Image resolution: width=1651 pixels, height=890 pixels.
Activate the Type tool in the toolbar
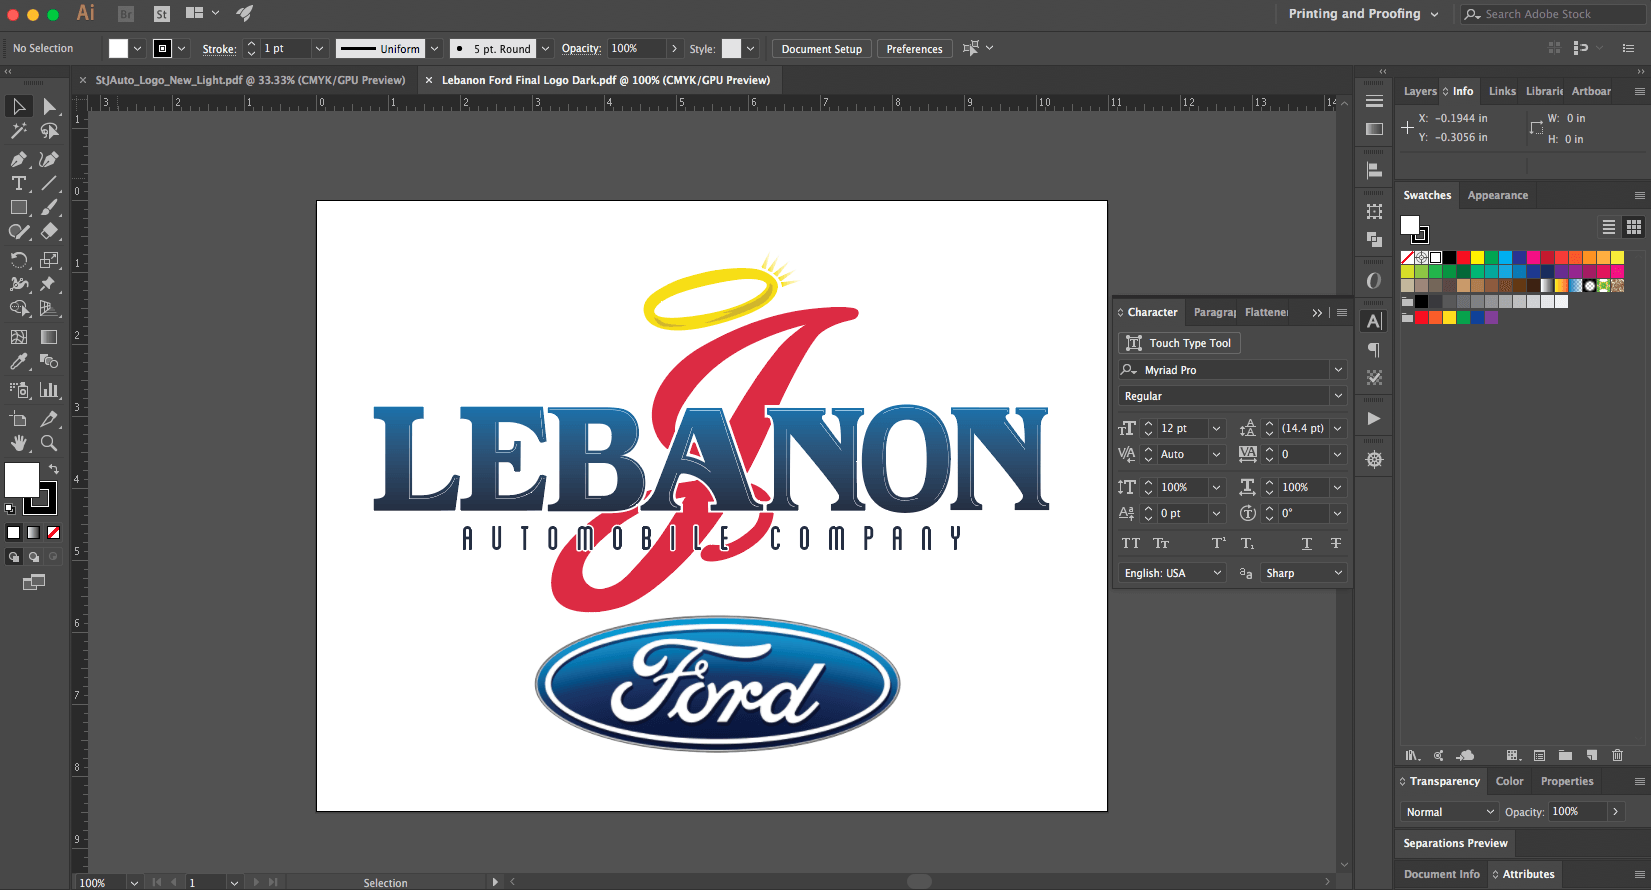pos(18,183)
